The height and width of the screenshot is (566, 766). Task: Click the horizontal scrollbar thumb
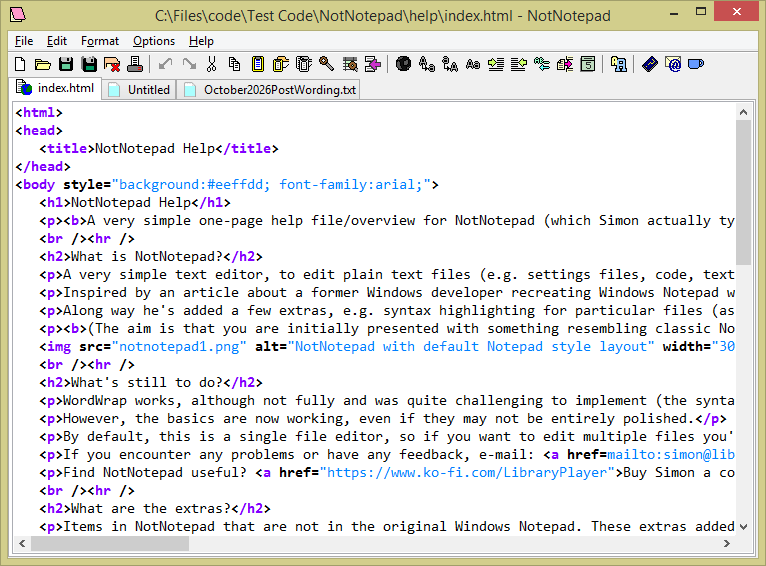tap(110, 543)
